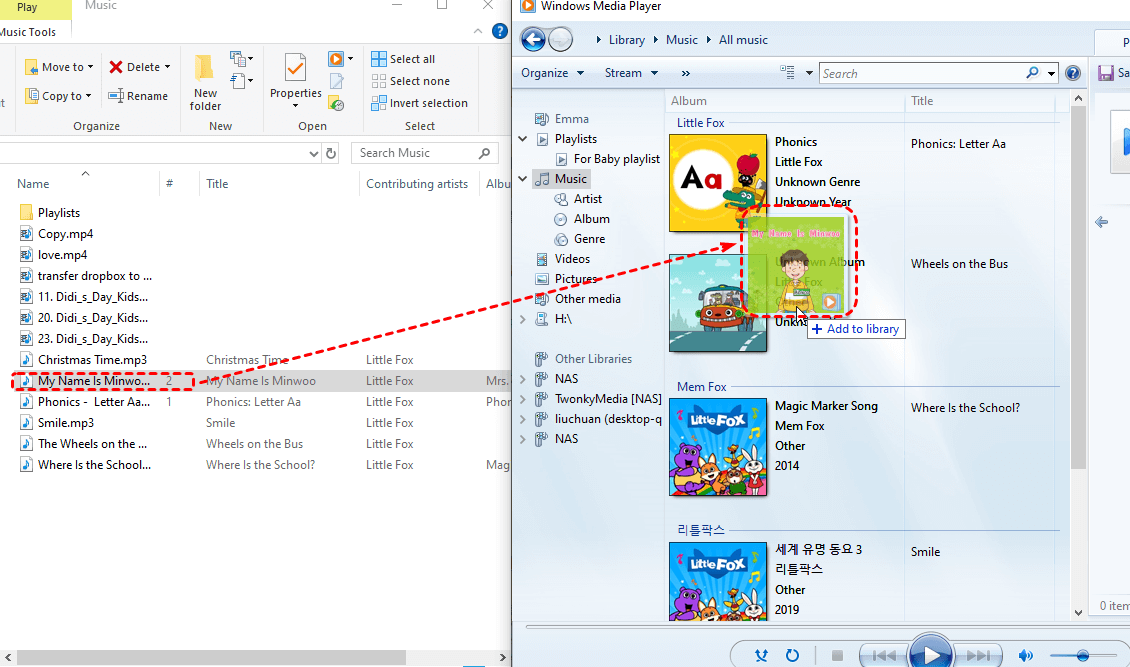Expand the liuchuan (desktop-q library node
This screenshot has height=667, width=1130.
coord(523,419)
